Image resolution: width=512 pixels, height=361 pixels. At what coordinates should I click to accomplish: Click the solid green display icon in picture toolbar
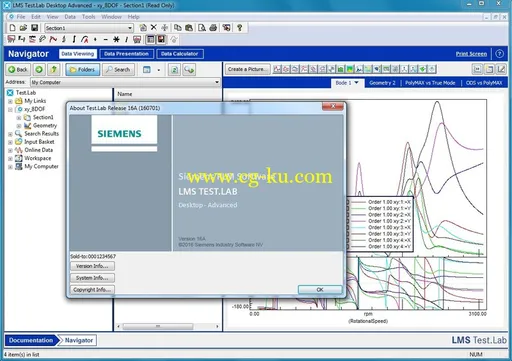340,69
